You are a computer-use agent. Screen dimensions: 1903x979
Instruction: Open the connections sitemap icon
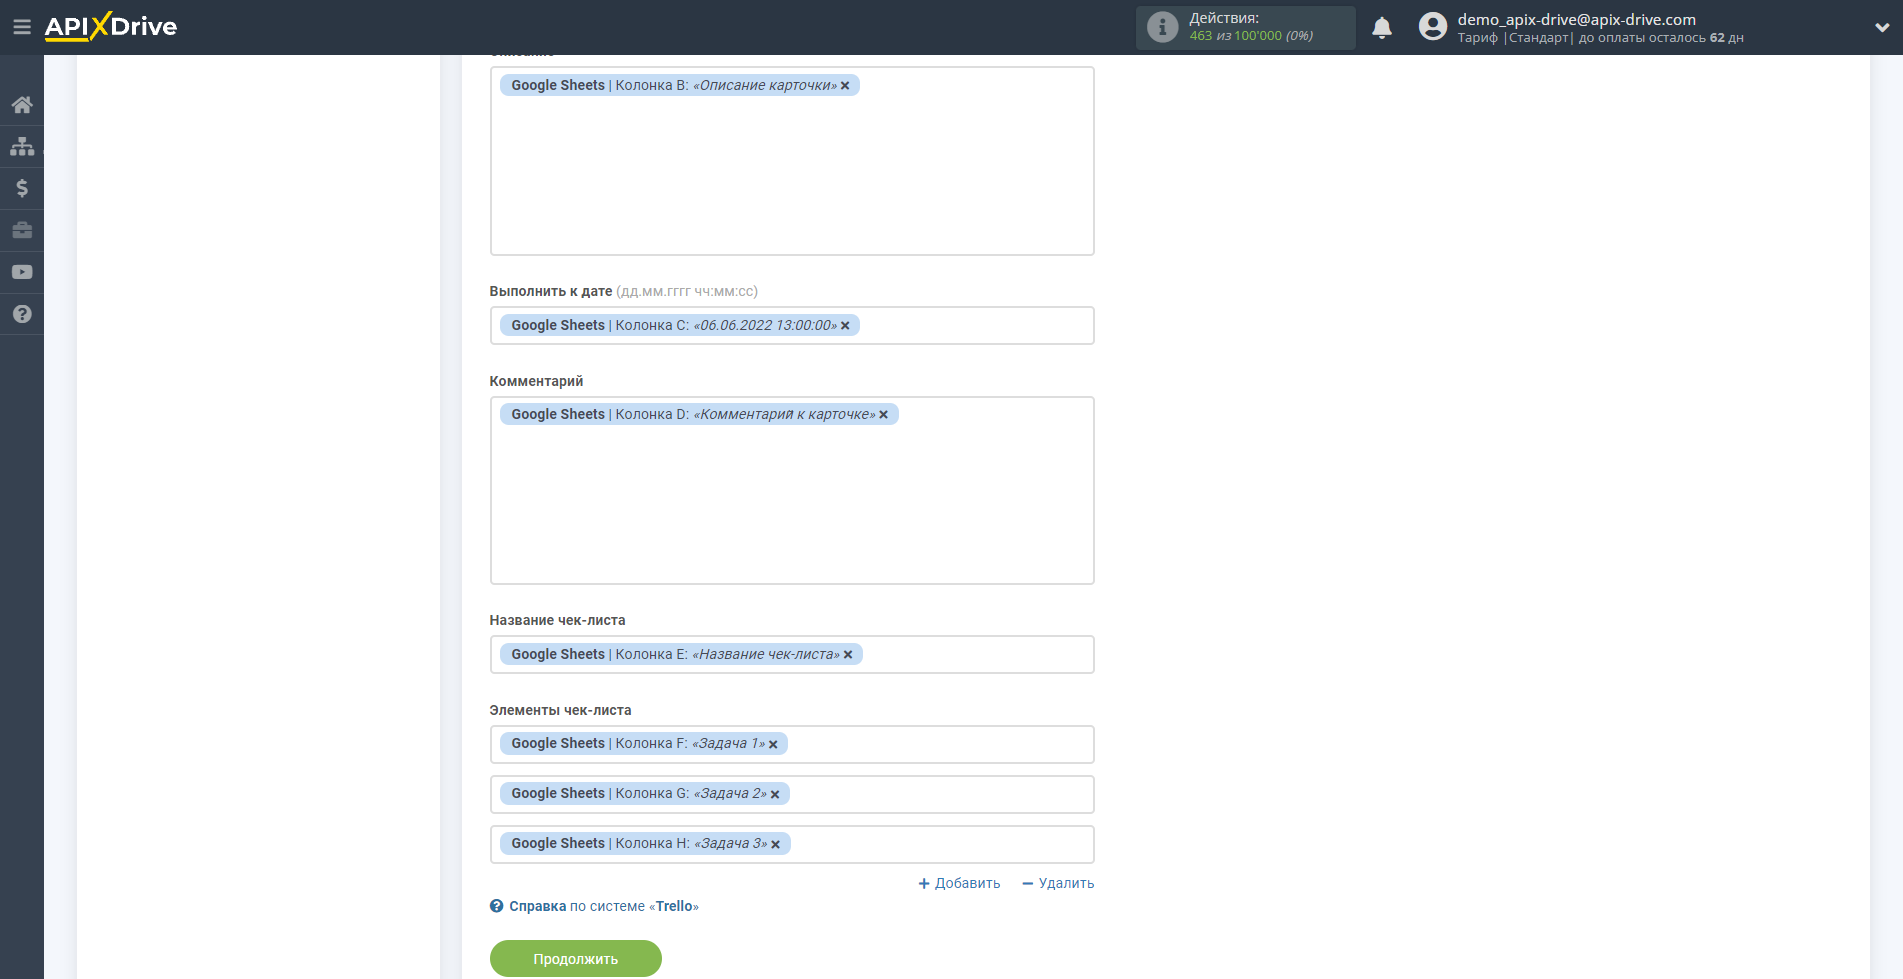pyautogui.click(x=22, y=147)
